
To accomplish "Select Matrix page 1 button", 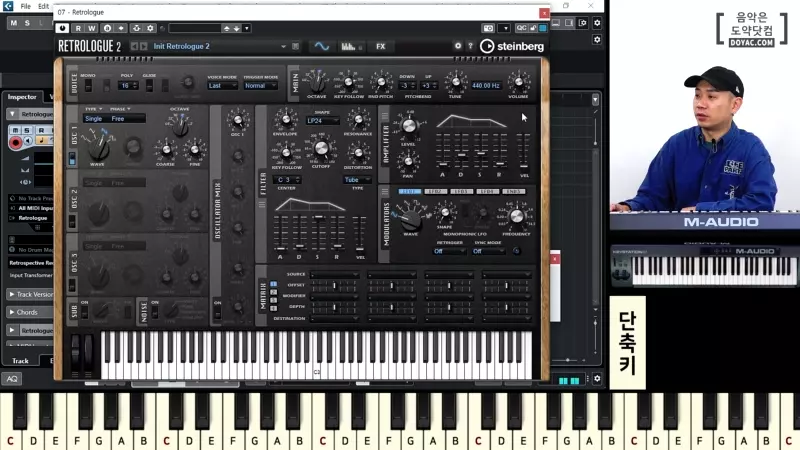I will (273, 284).
